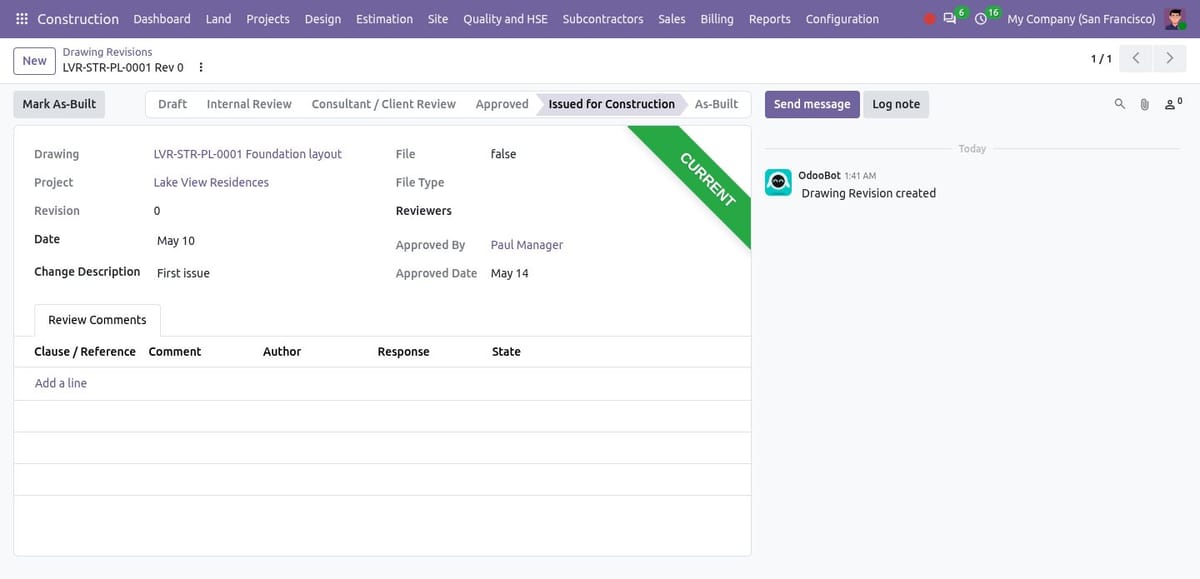The width and height of the screenshot is (1200, 579).
Task: Open the Dashboard menu
Action: tap(162, 19)
